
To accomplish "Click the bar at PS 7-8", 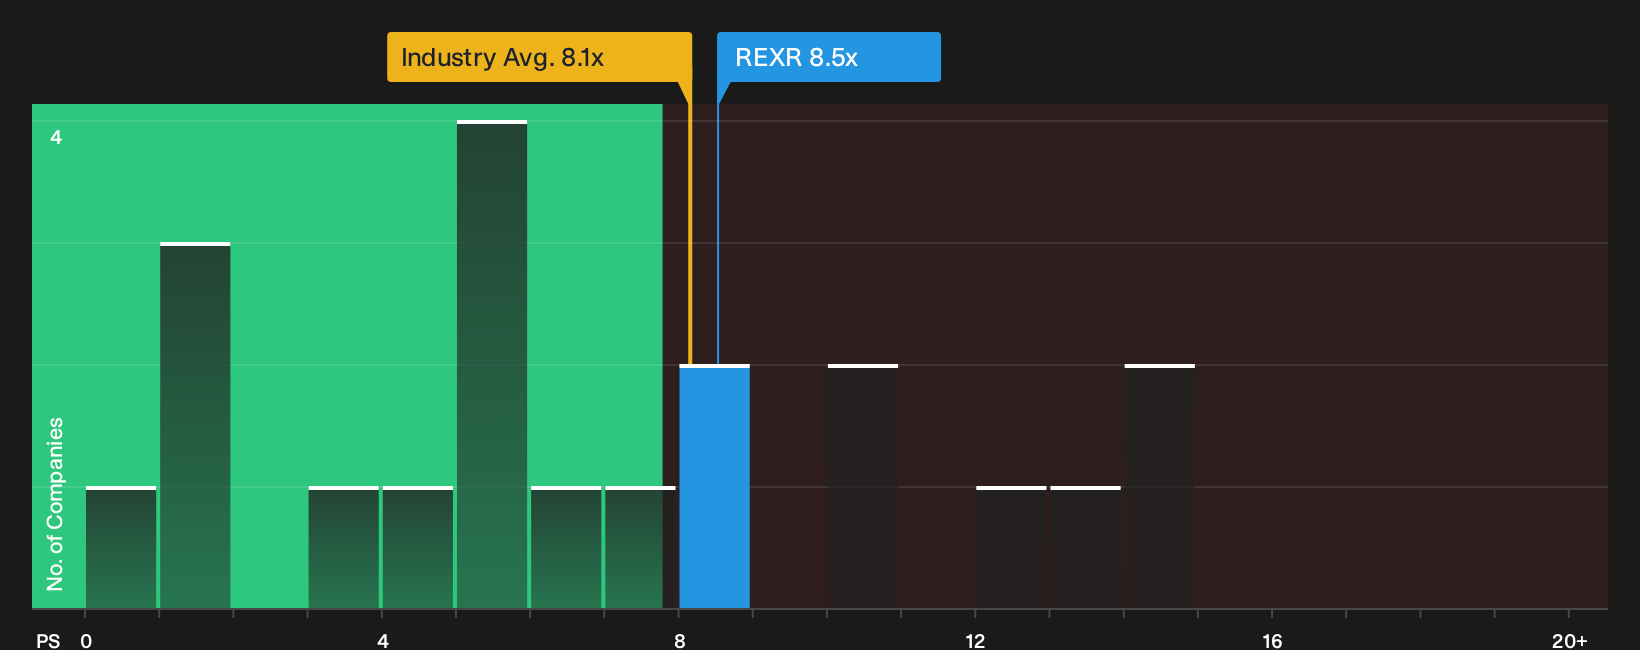I will coord(640,548).
